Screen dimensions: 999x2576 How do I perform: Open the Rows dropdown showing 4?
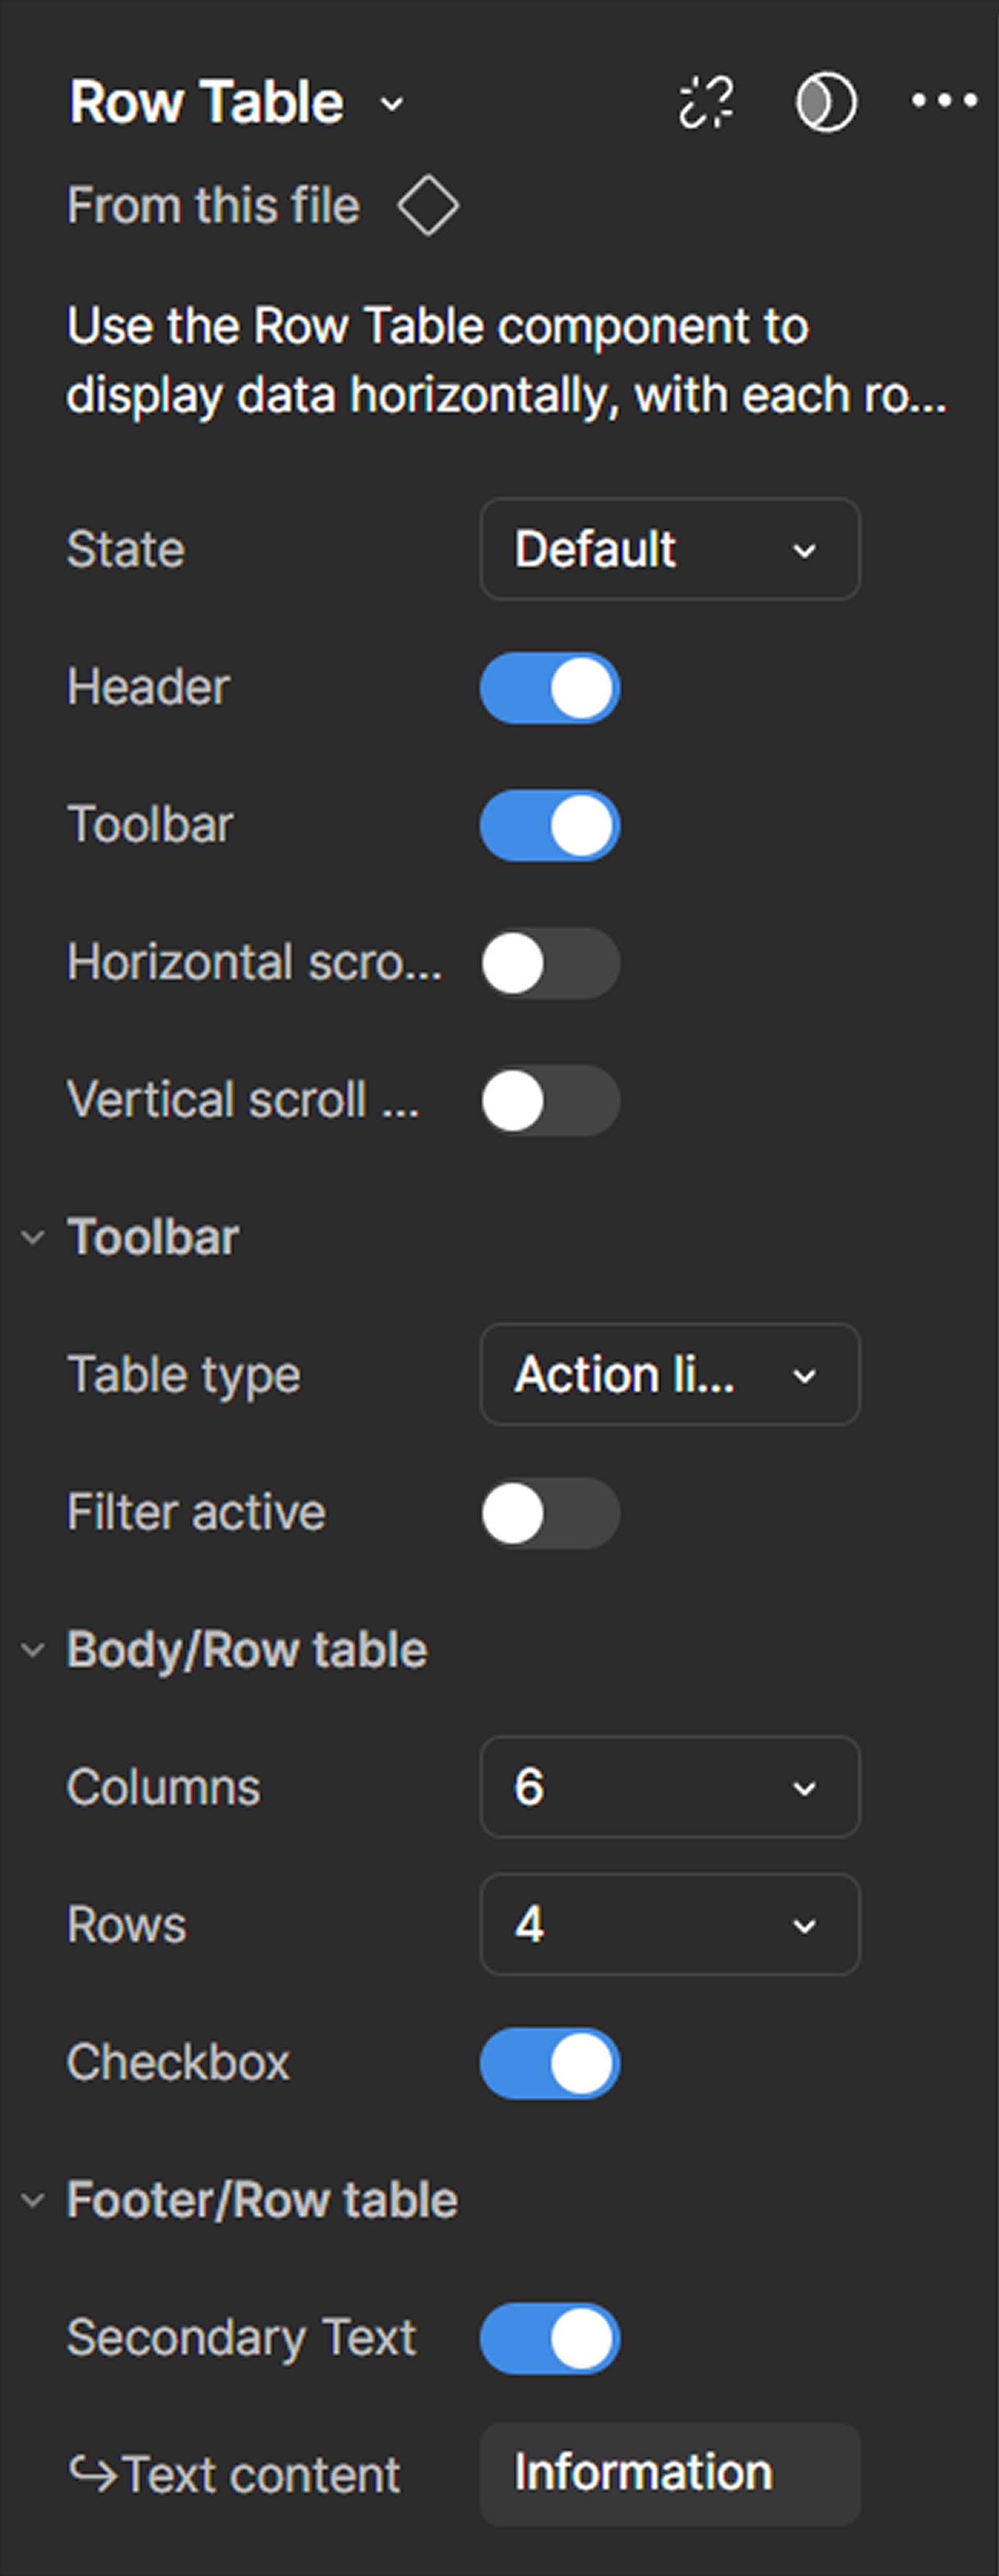pyautogui.click(x=670, y=1924)
